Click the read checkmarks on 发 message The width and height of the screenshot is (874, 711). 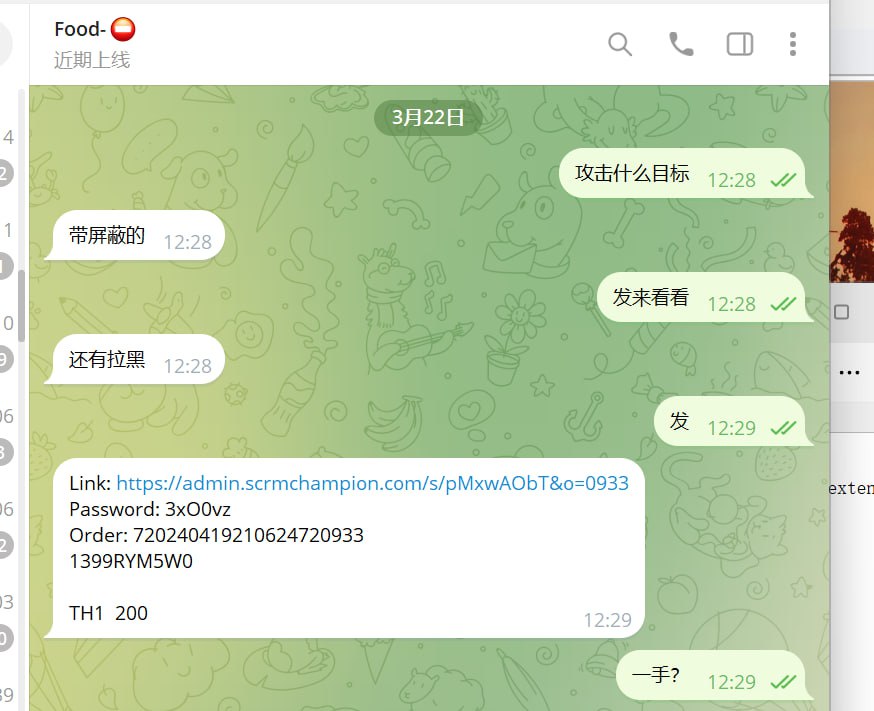point(783,428)
